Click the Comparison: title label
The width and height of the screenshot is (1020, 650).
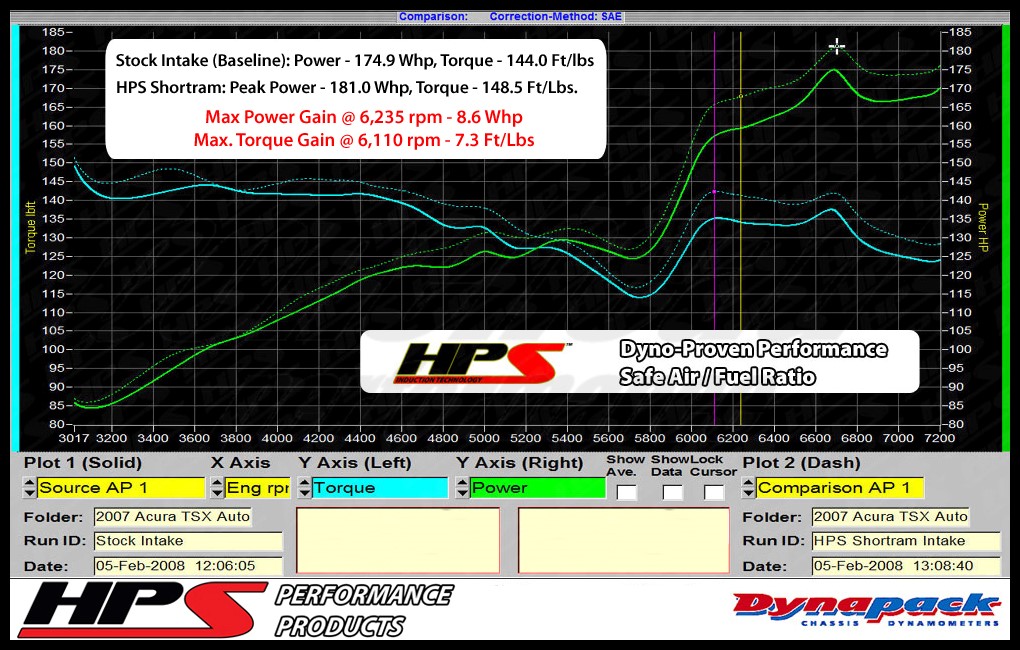coord(433,16)
